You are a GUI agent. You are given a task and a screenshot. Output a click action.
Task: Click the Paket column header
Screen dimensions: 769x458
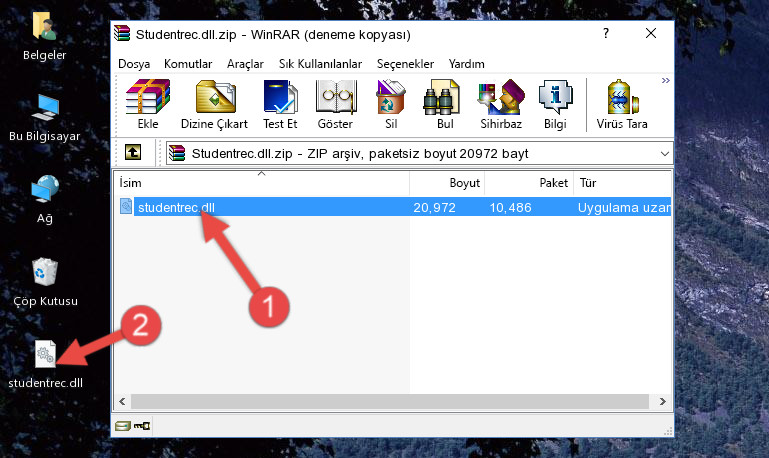tap(529, 183)
